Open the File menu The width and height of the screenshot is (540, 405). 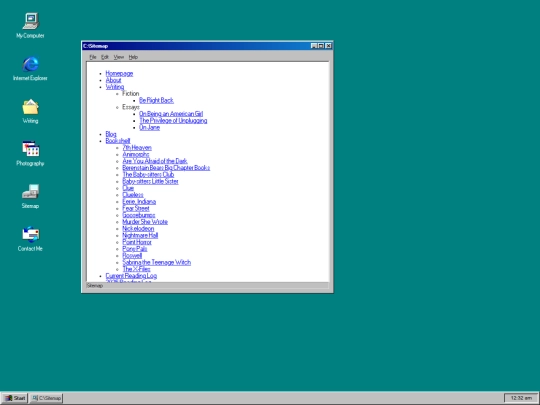[93, 57]
